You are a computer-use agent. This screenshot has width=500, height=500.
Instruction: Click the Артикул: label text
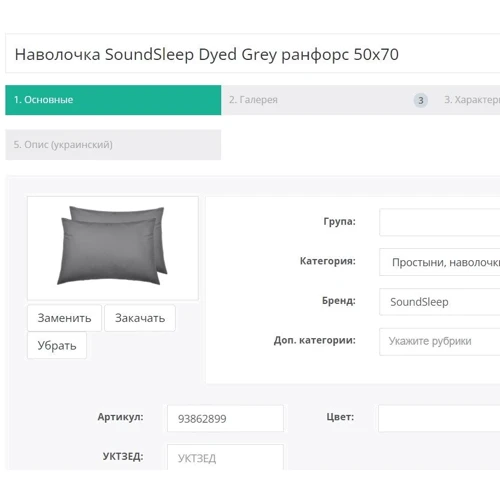tap(120, 417)
